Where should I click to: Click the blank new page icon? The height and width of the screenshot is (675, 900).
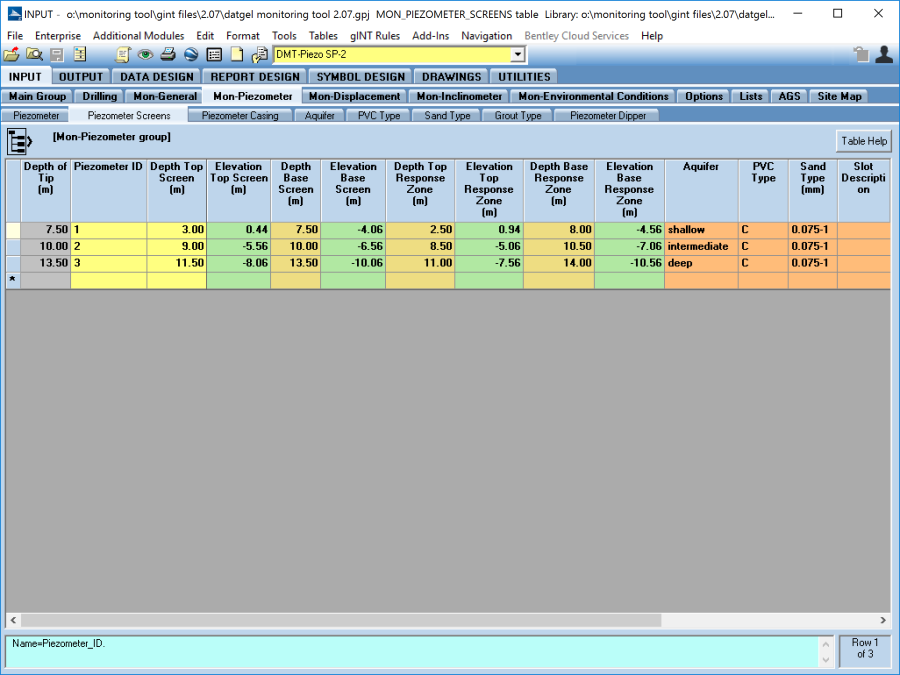237,55
